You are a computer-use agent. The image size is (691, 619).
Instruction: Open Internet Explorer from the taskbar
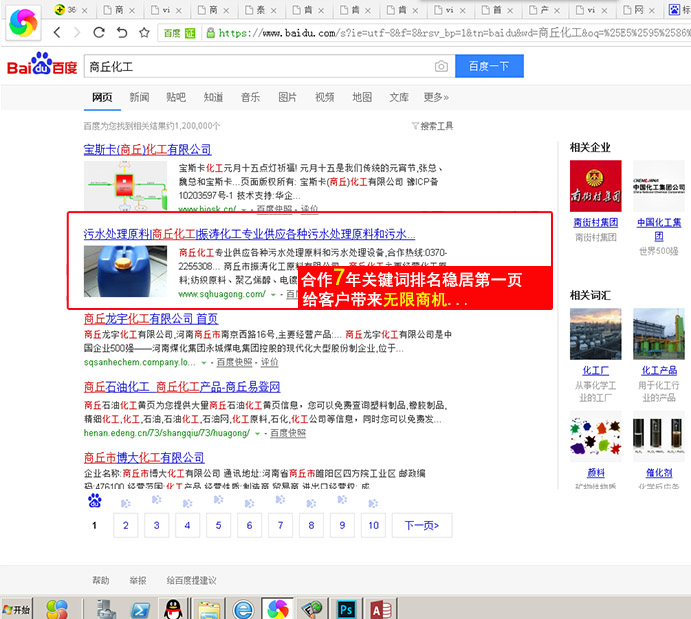(243, 610)
